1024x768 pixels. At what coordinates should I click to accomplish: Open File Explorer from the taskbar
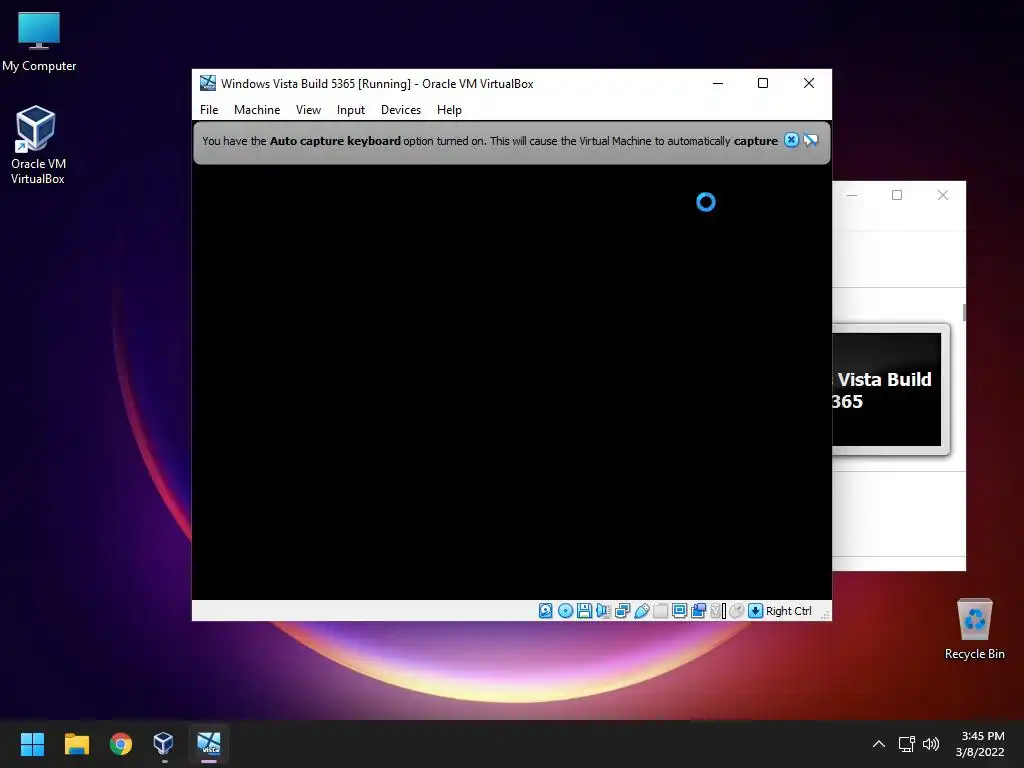tap(76, 743)
